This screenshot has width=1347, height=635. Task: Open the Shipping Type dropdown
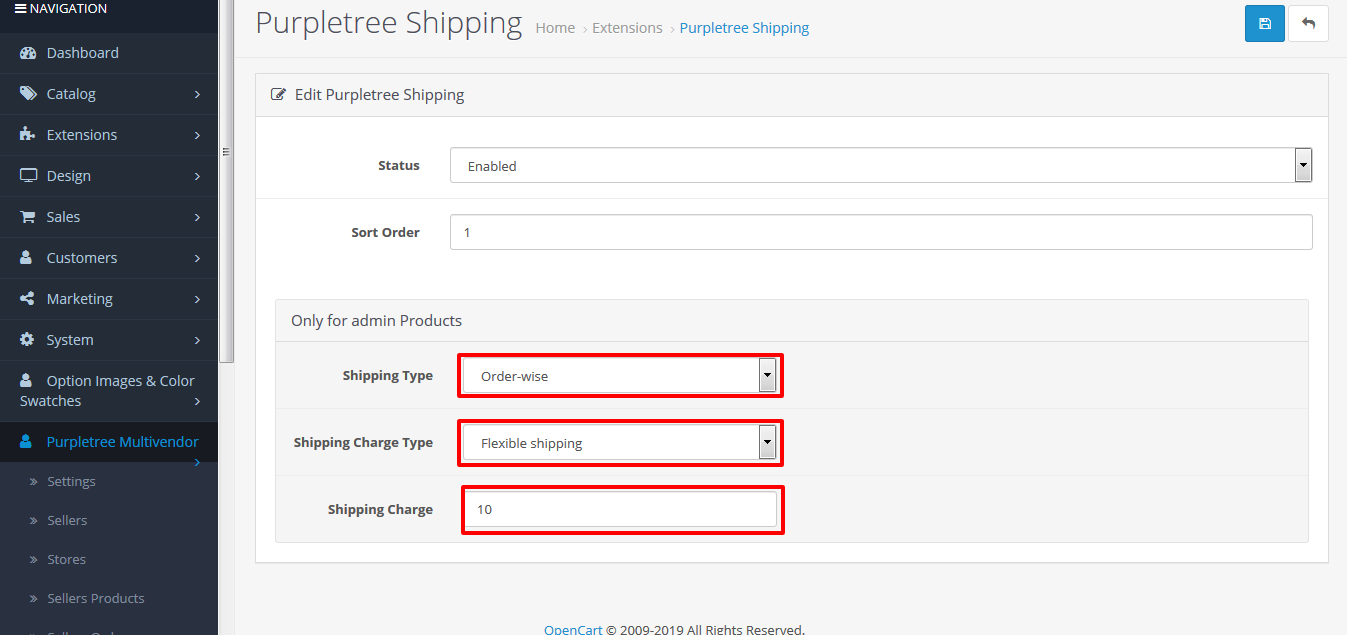click(620, 376)
